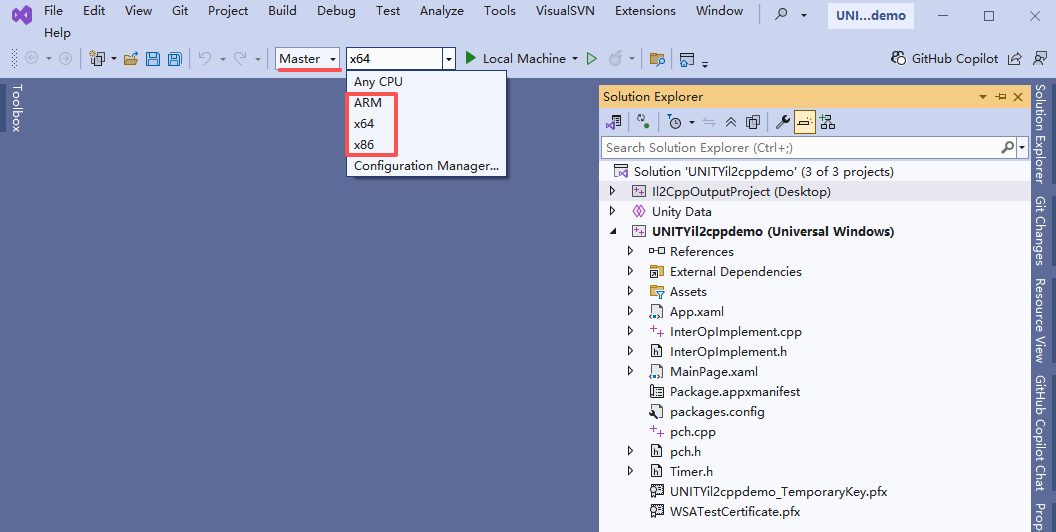This screenshot has width=1056, height=532.
Task: Expand the Assets folder node
Action: click(x=630, y=291)
